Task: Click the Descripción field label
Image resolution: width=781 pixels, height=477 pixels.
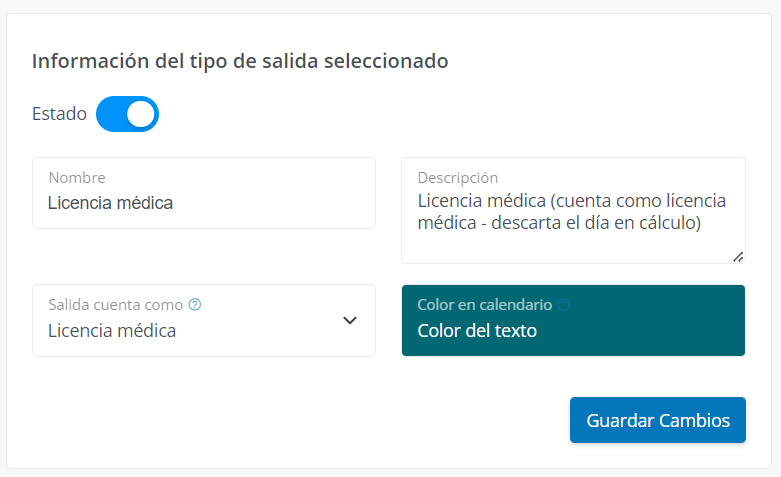Action: [458, 178]
